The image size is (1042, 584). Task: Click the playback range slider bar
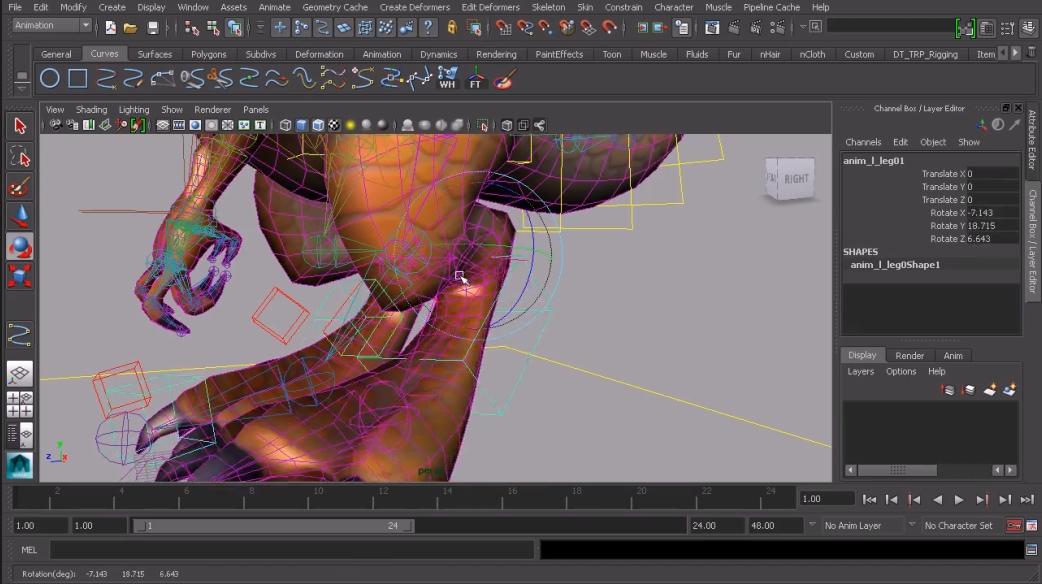[273, 526]
